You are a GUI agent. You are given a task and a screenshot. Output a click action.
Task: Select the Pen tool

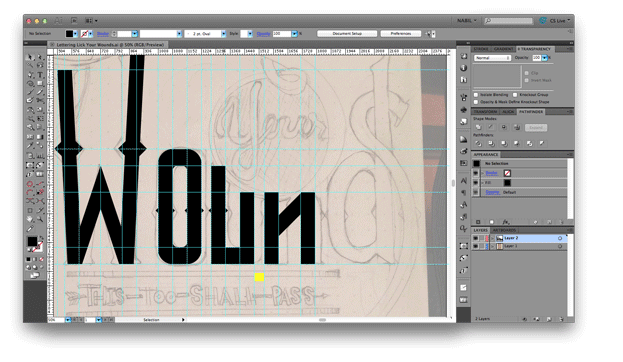30,75
